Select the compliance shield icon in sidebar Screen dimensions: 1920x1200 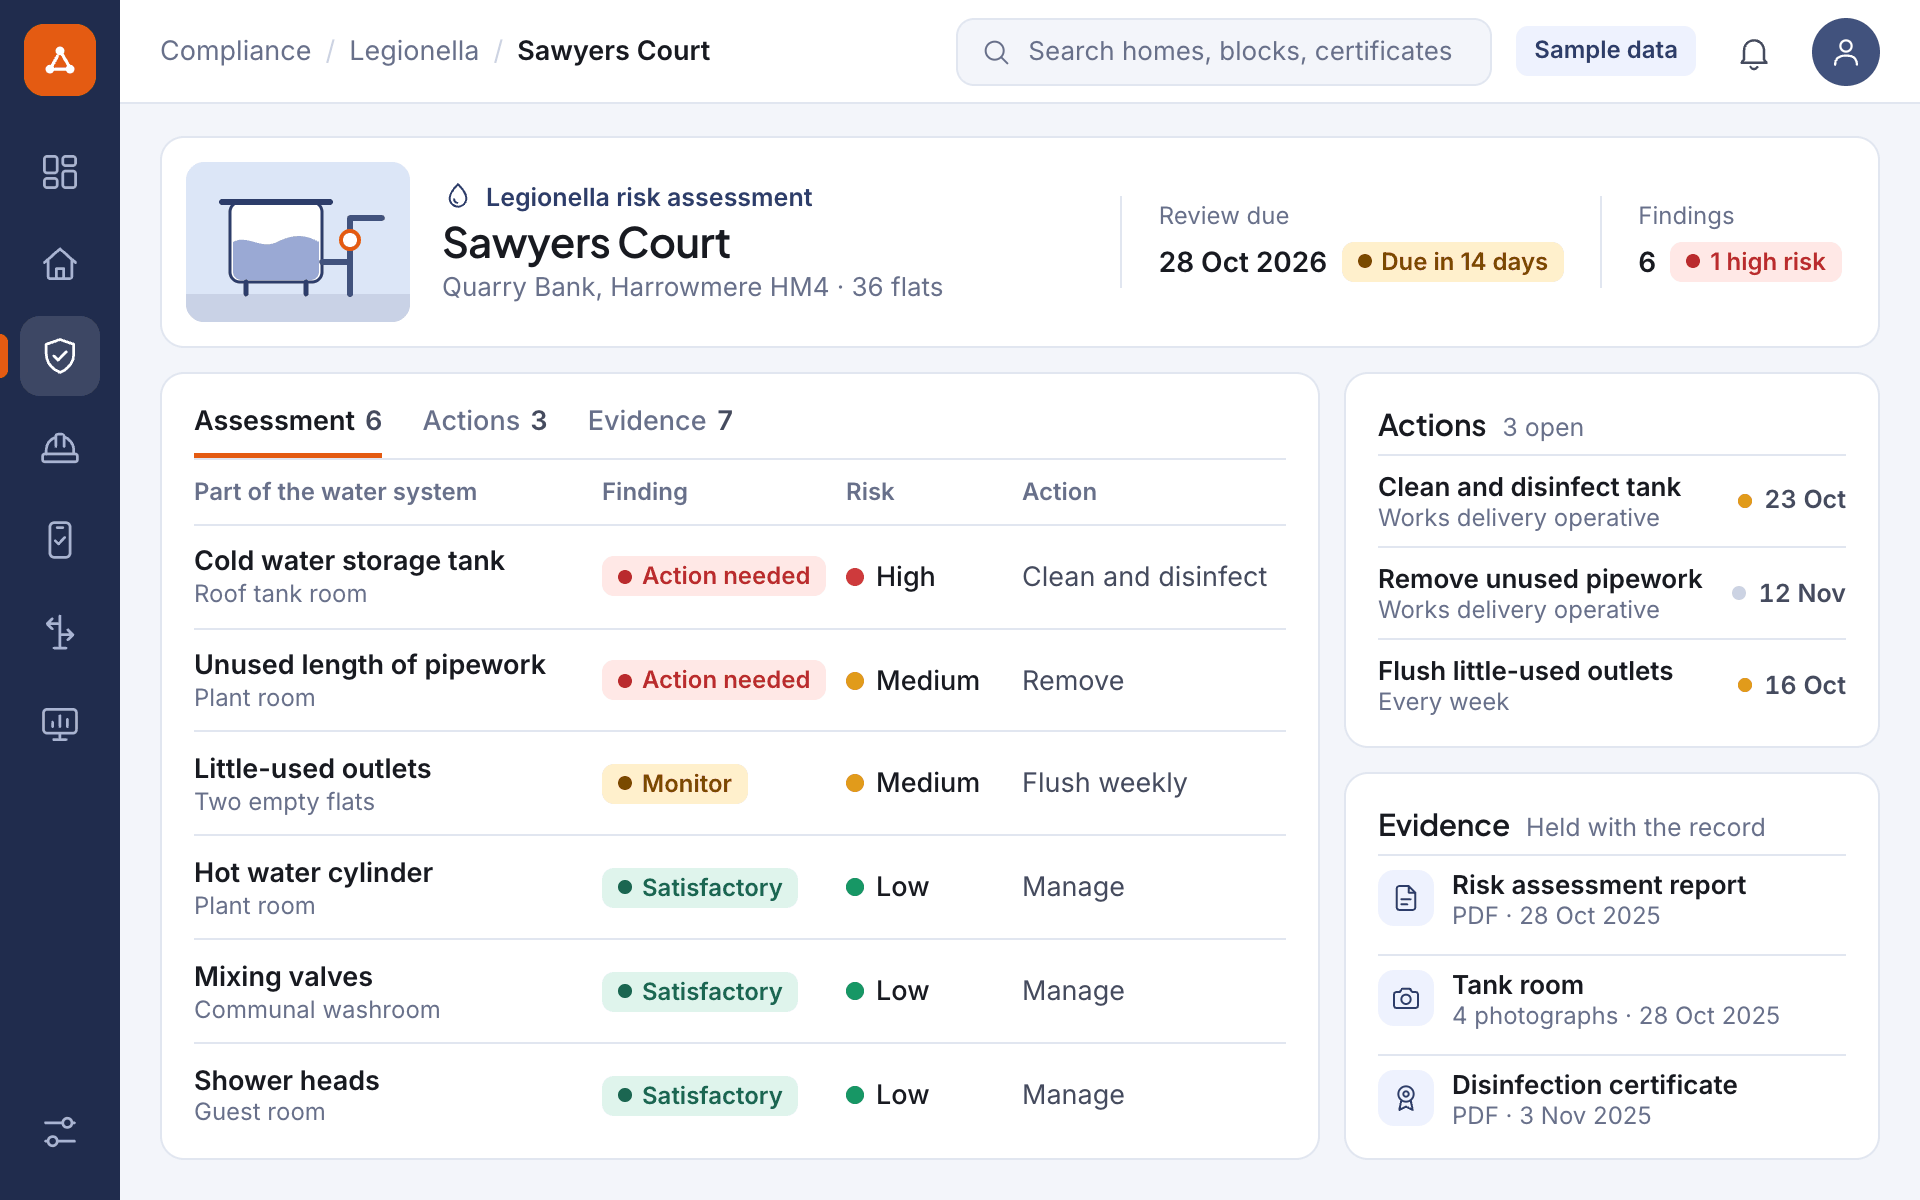(60, 356)
